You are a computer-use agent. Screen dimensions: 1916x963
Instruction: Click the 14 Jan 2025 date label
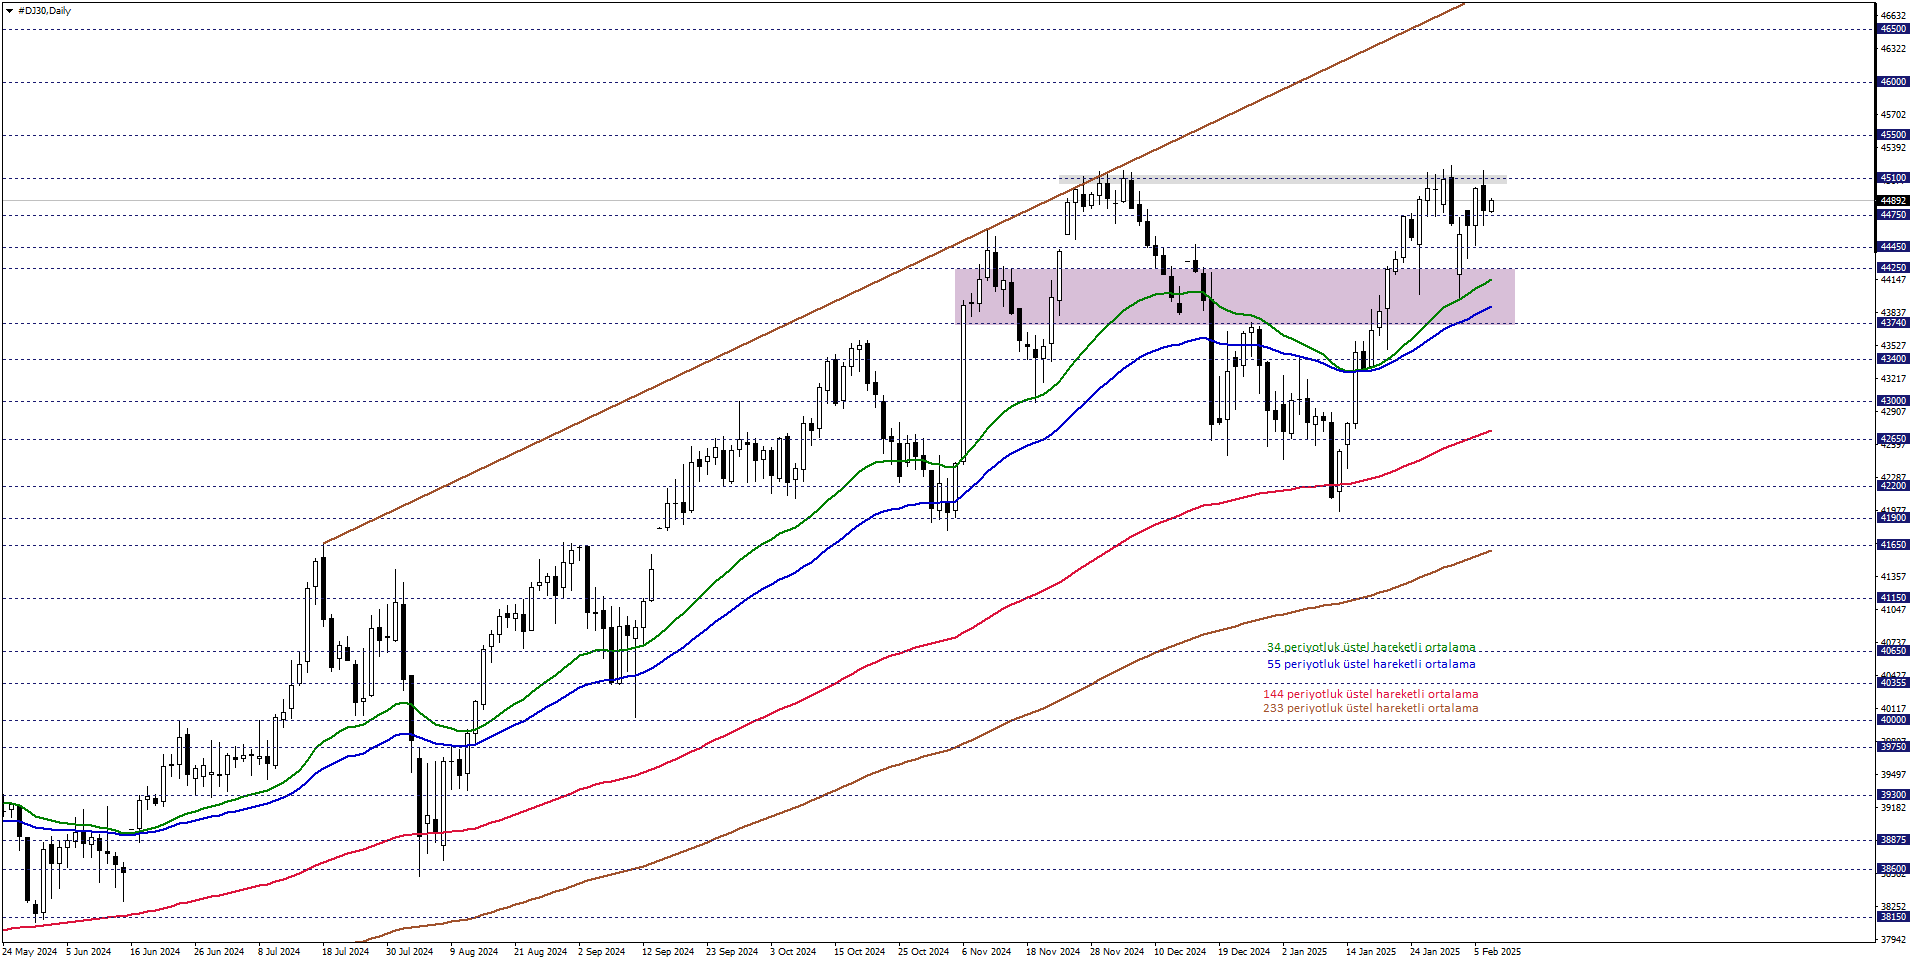pyautogui.click(x=1371, y=952)
